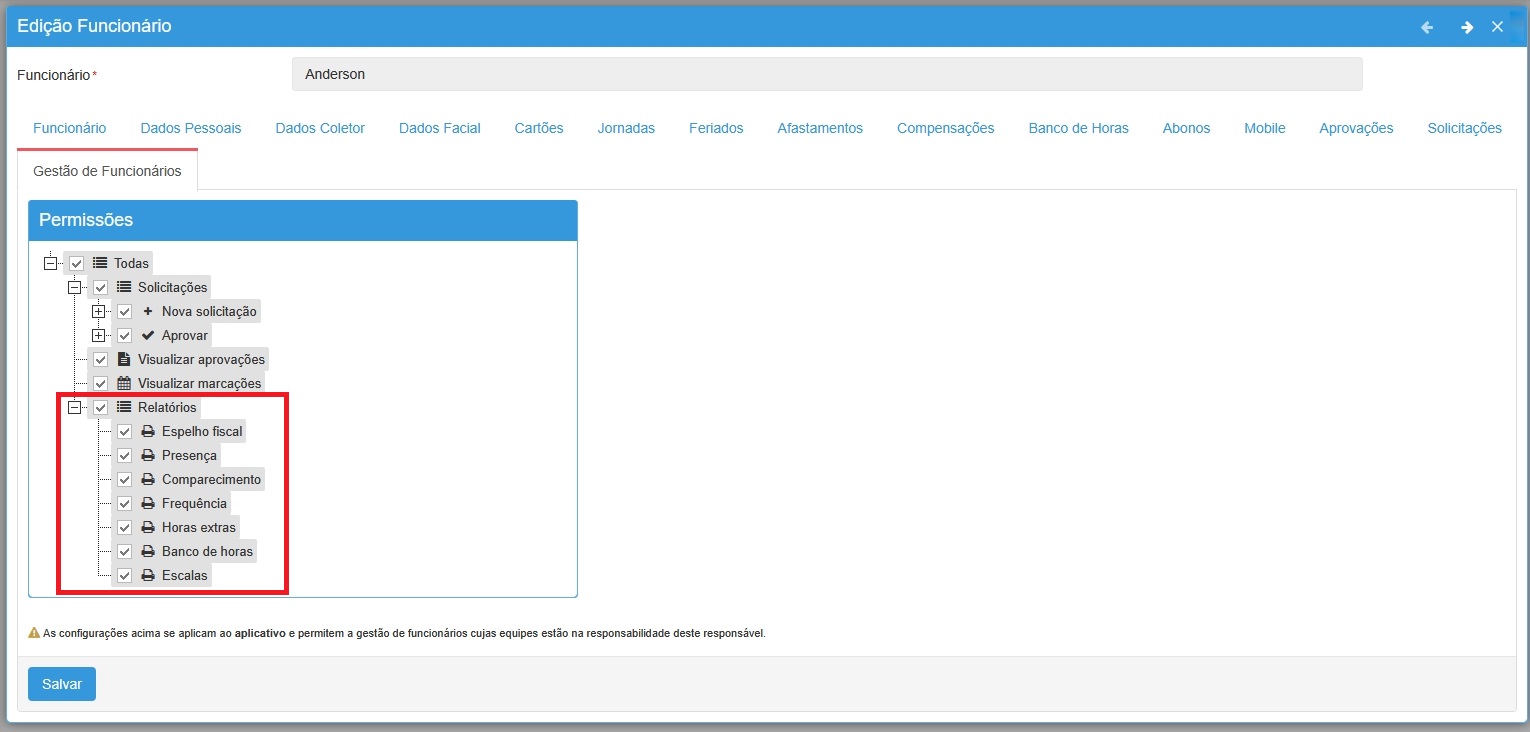
Task: Uncheck the Todas permissions checkbox
Action: pyautogui.click(x=77, y=263)
